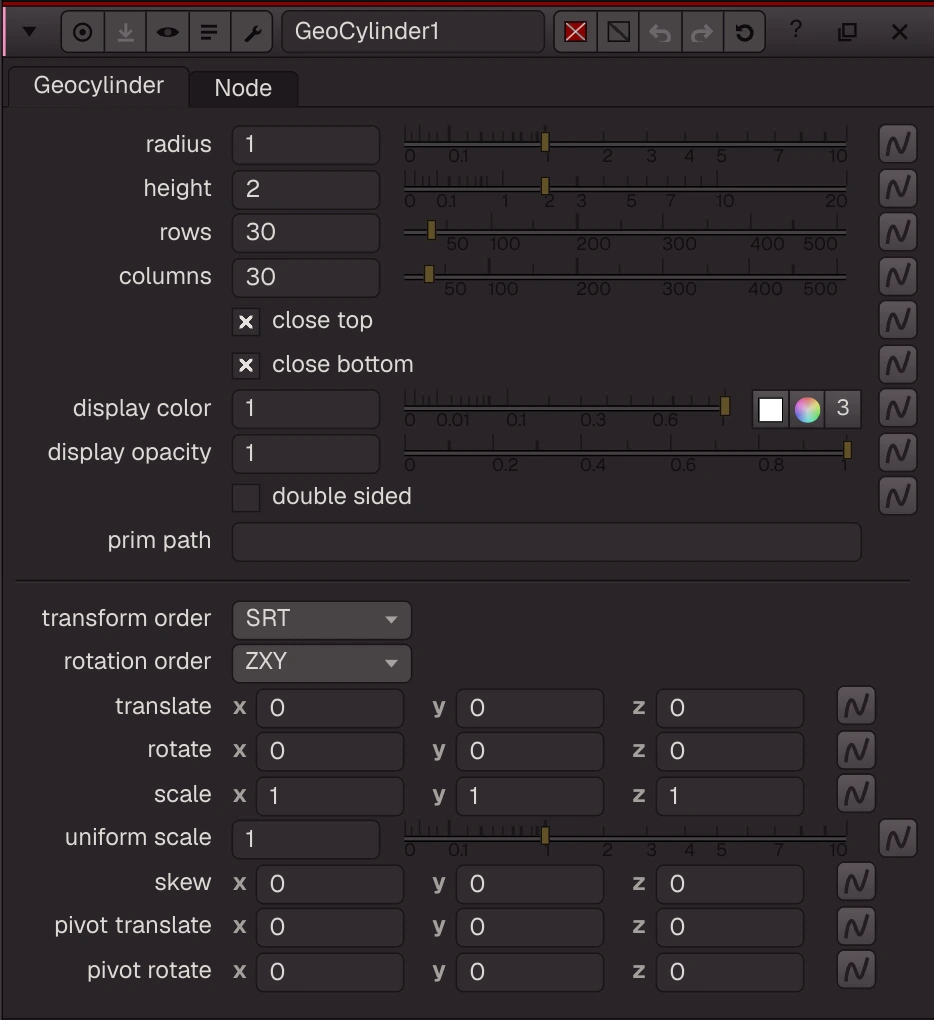Open display color animation curve button
Viewport: 934px width, 1020px height.
click(898, 408)
